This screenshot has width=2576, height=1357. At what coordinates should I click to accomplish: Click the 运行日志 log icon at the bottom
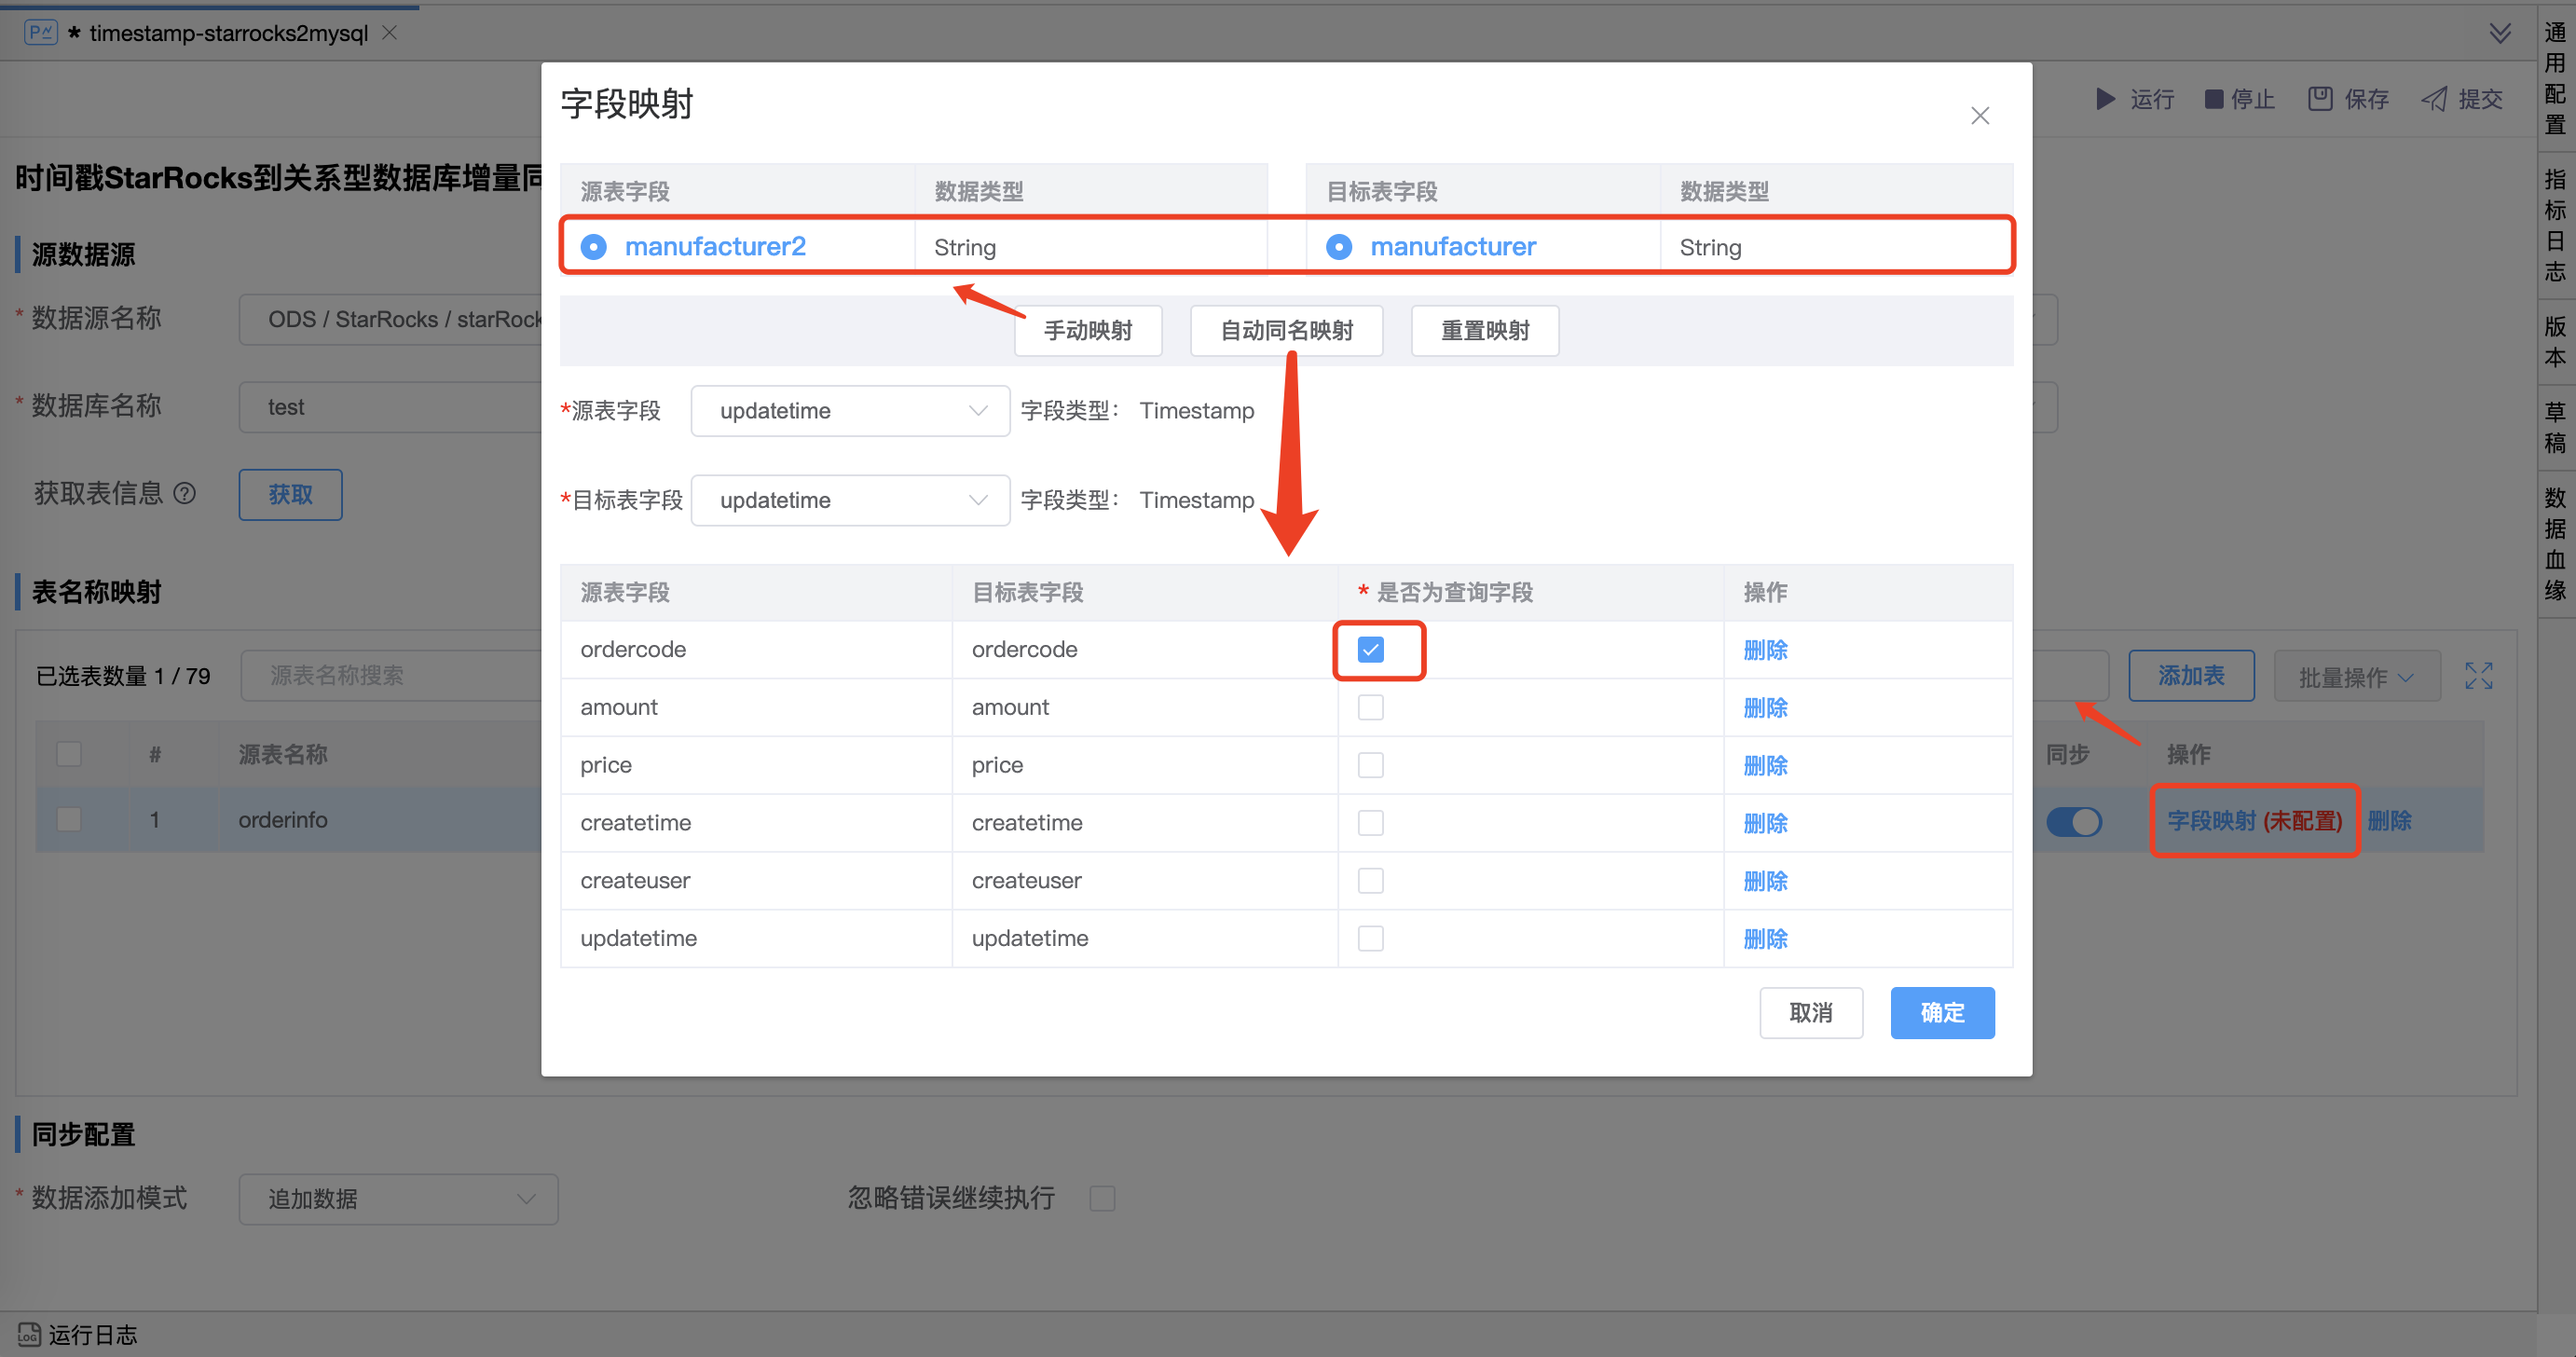(28, 1335)
